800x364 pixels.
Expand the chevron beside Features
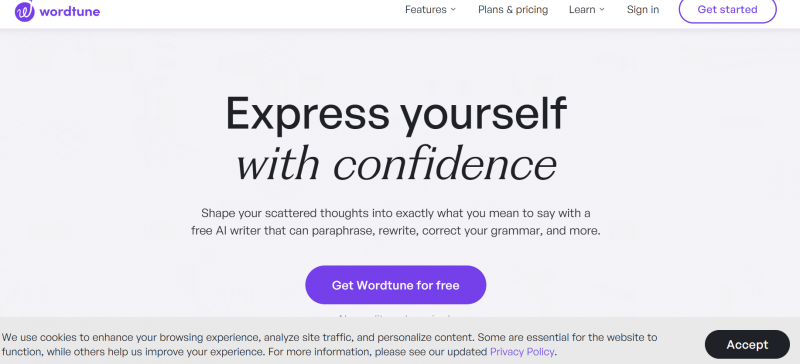click(x=453, y=10)
